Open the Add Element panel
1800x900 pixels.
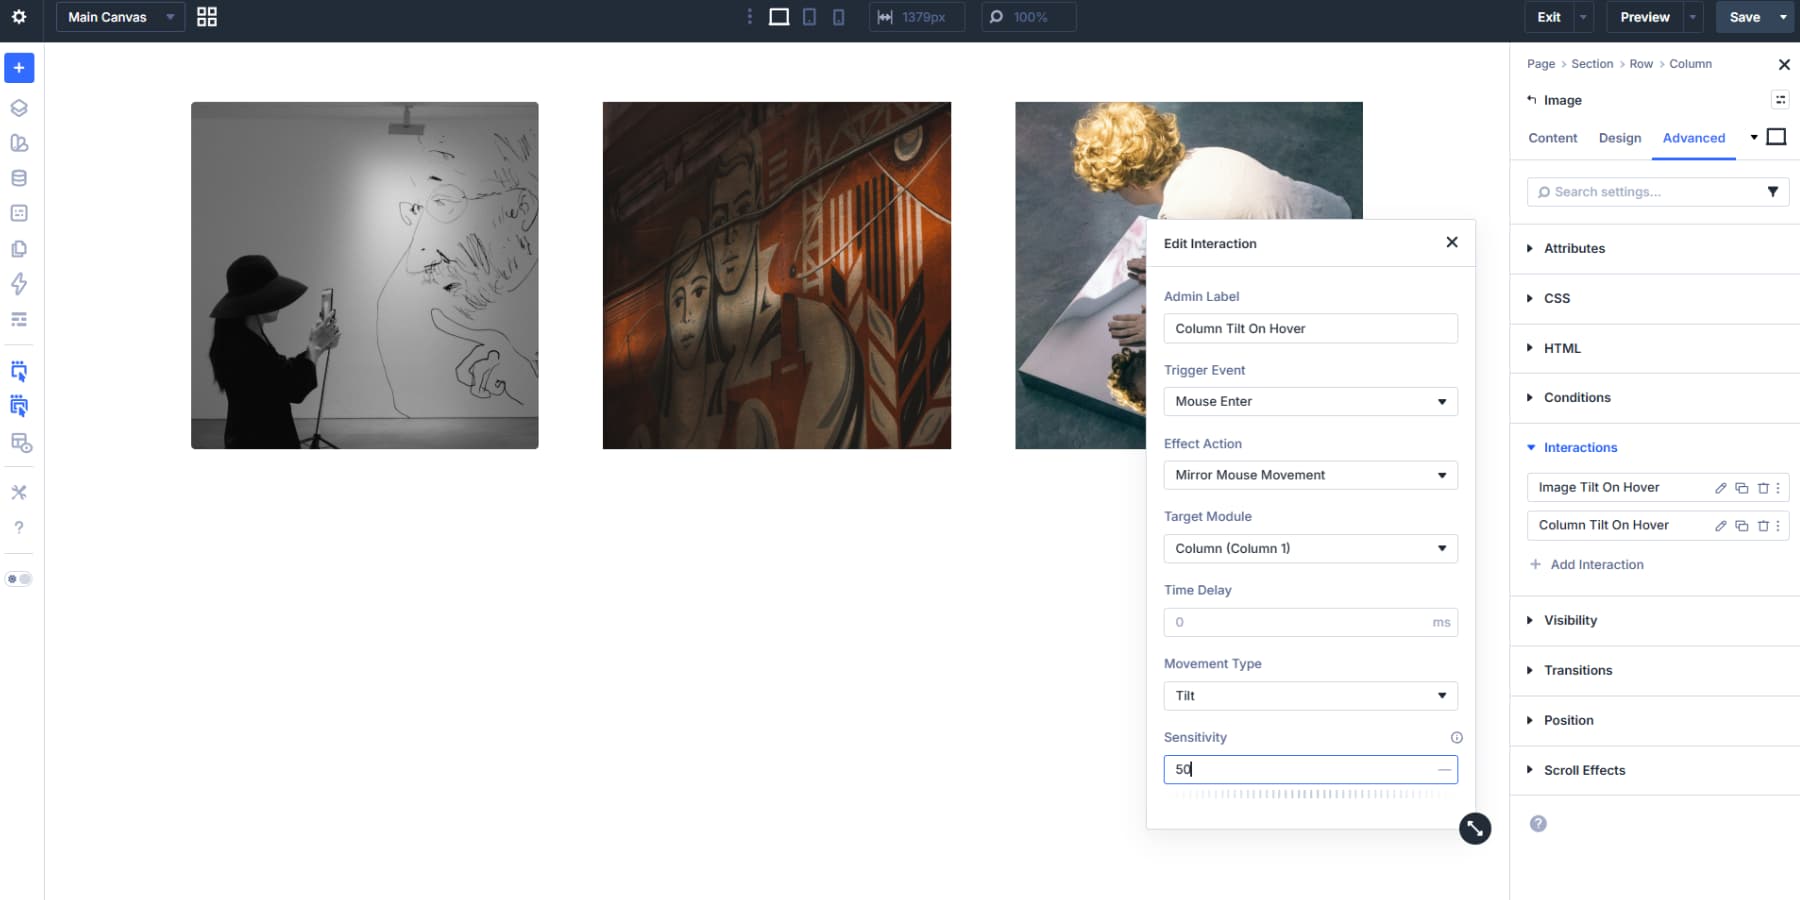(x=18, y=68)
